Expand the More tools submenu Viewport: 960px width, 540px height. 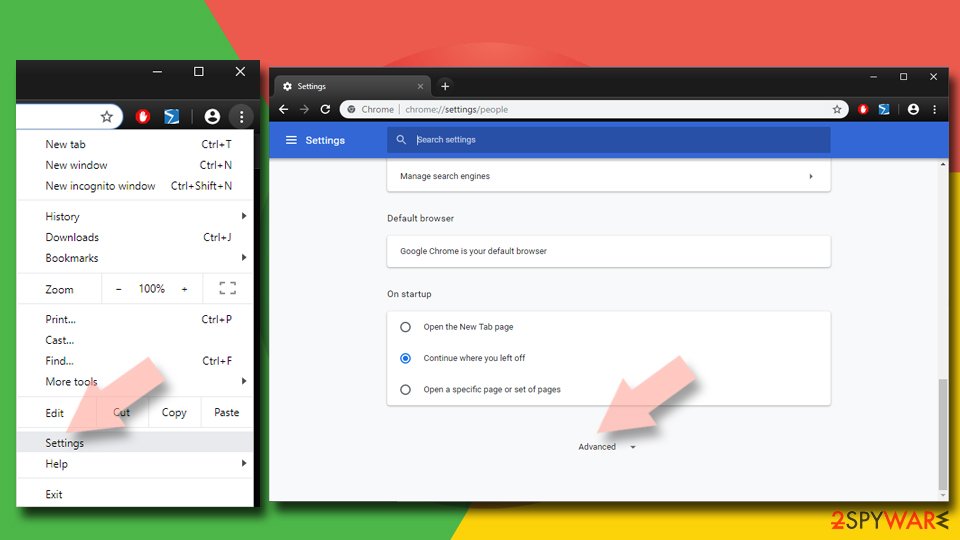click(244, 381)
